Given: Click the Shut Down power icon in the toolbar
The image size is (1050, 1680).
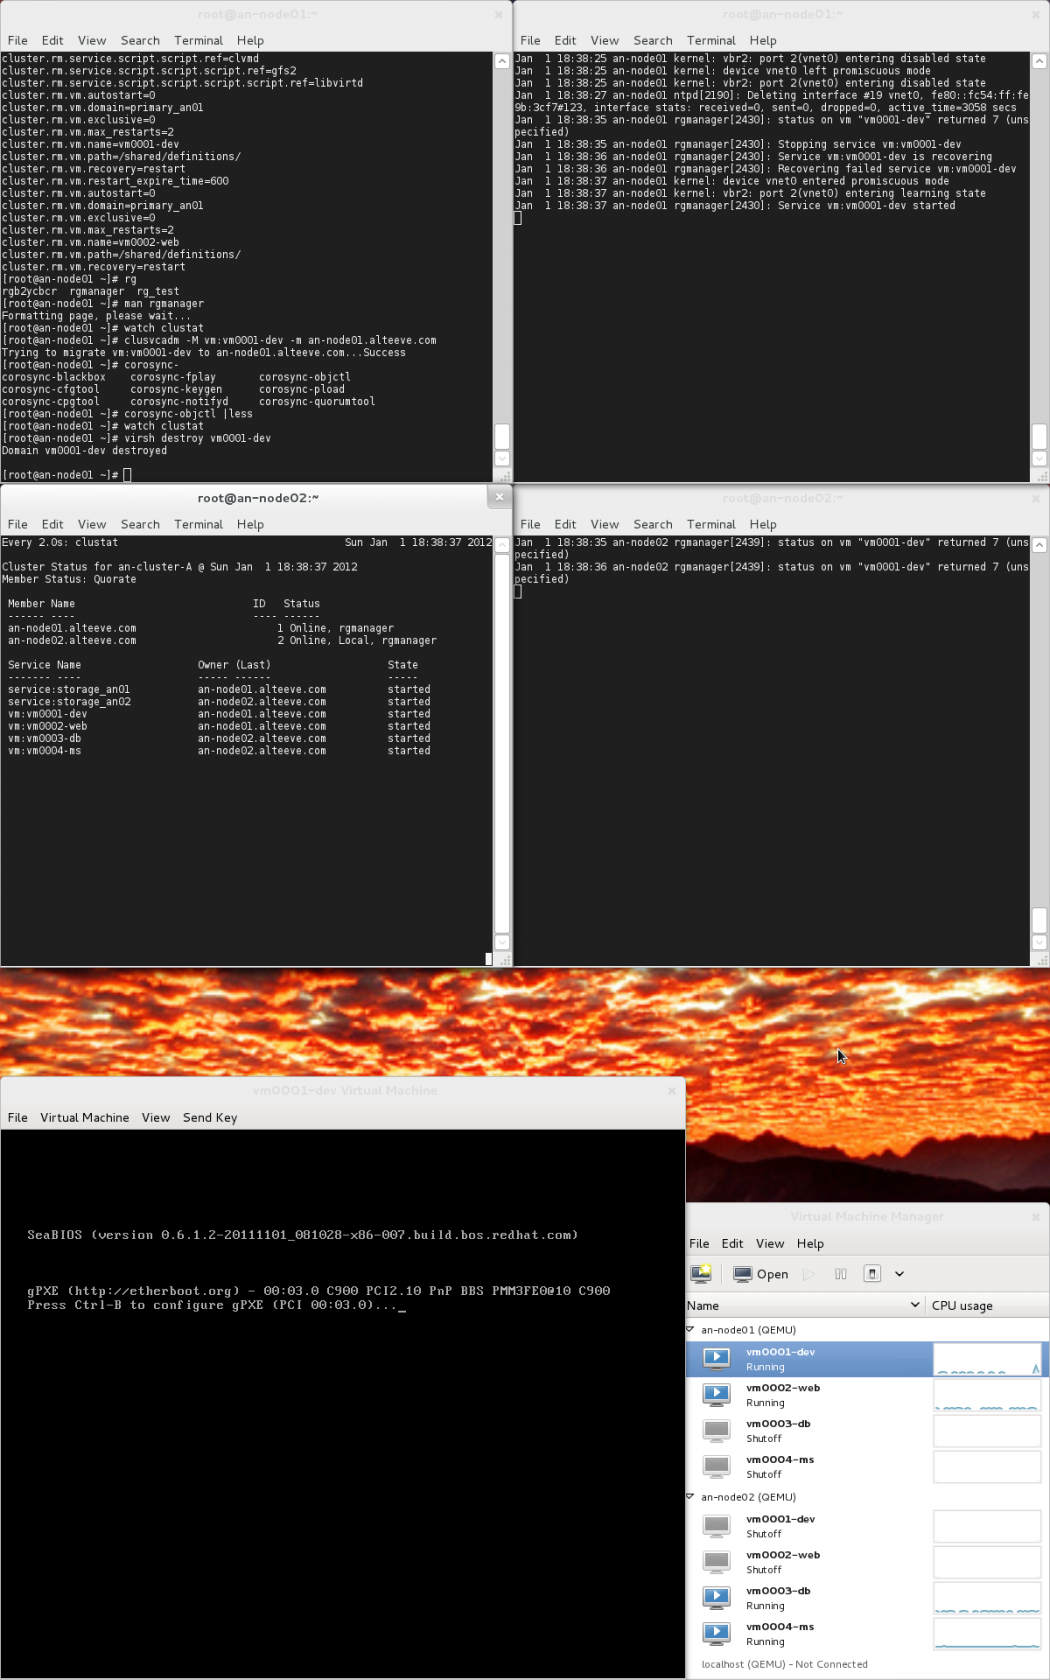Looking at the screenshot, I should [x=872, y=1274].
